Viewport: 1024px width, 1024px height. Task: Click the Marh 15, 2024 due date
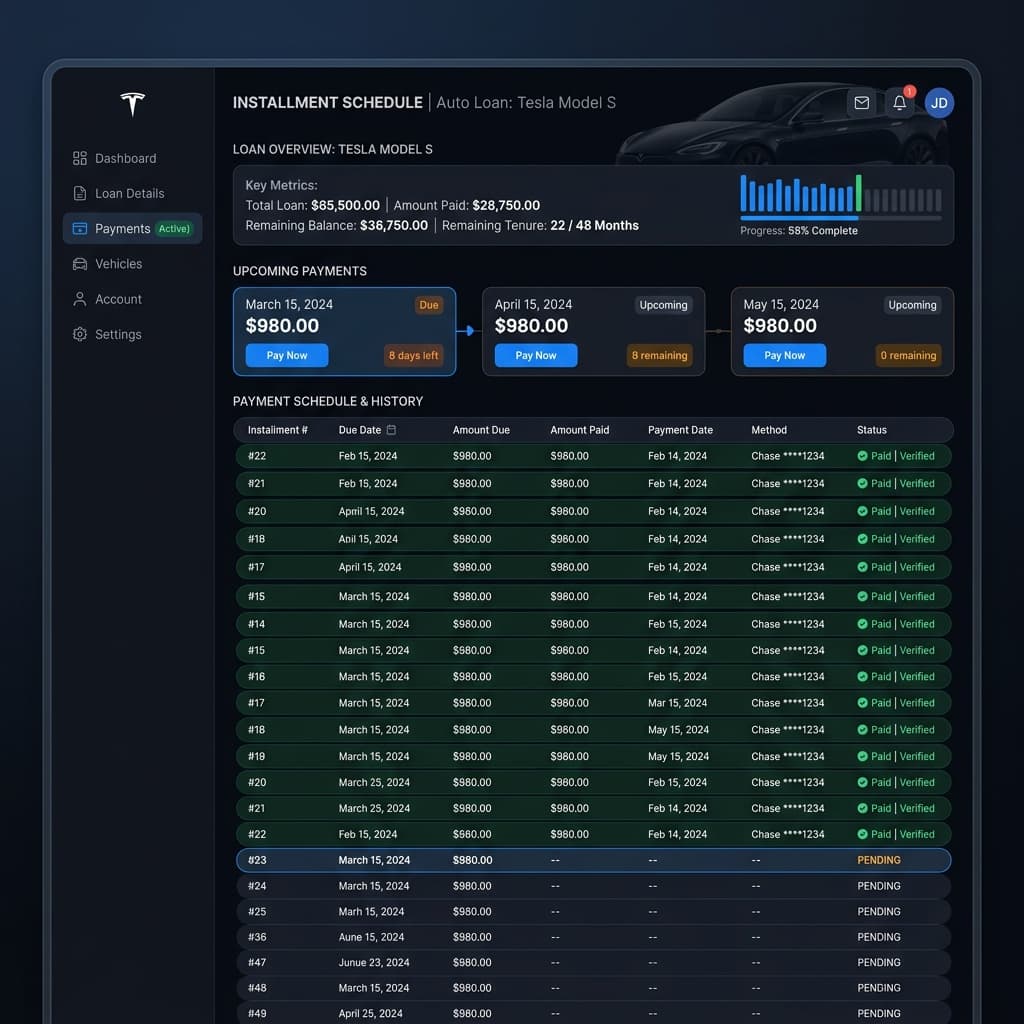click(371, 911)
